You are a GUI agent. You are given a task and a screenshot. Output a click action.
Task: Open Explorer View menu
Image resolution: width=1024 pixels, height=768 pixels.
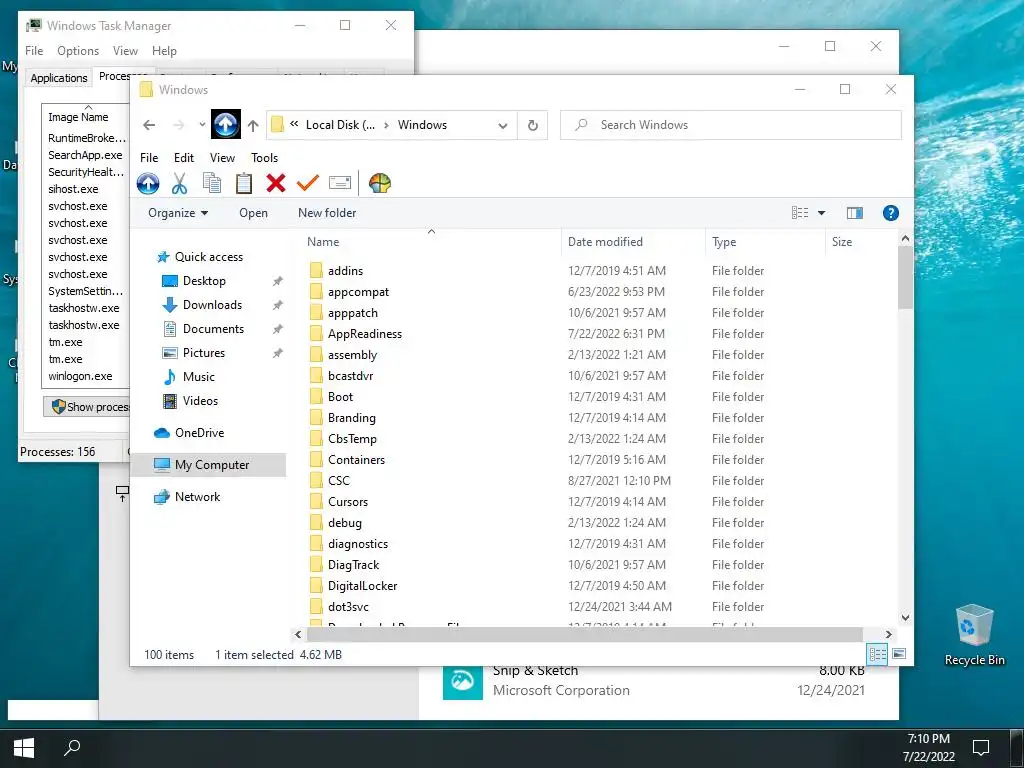pyautogui.click(x=222, y=157)
